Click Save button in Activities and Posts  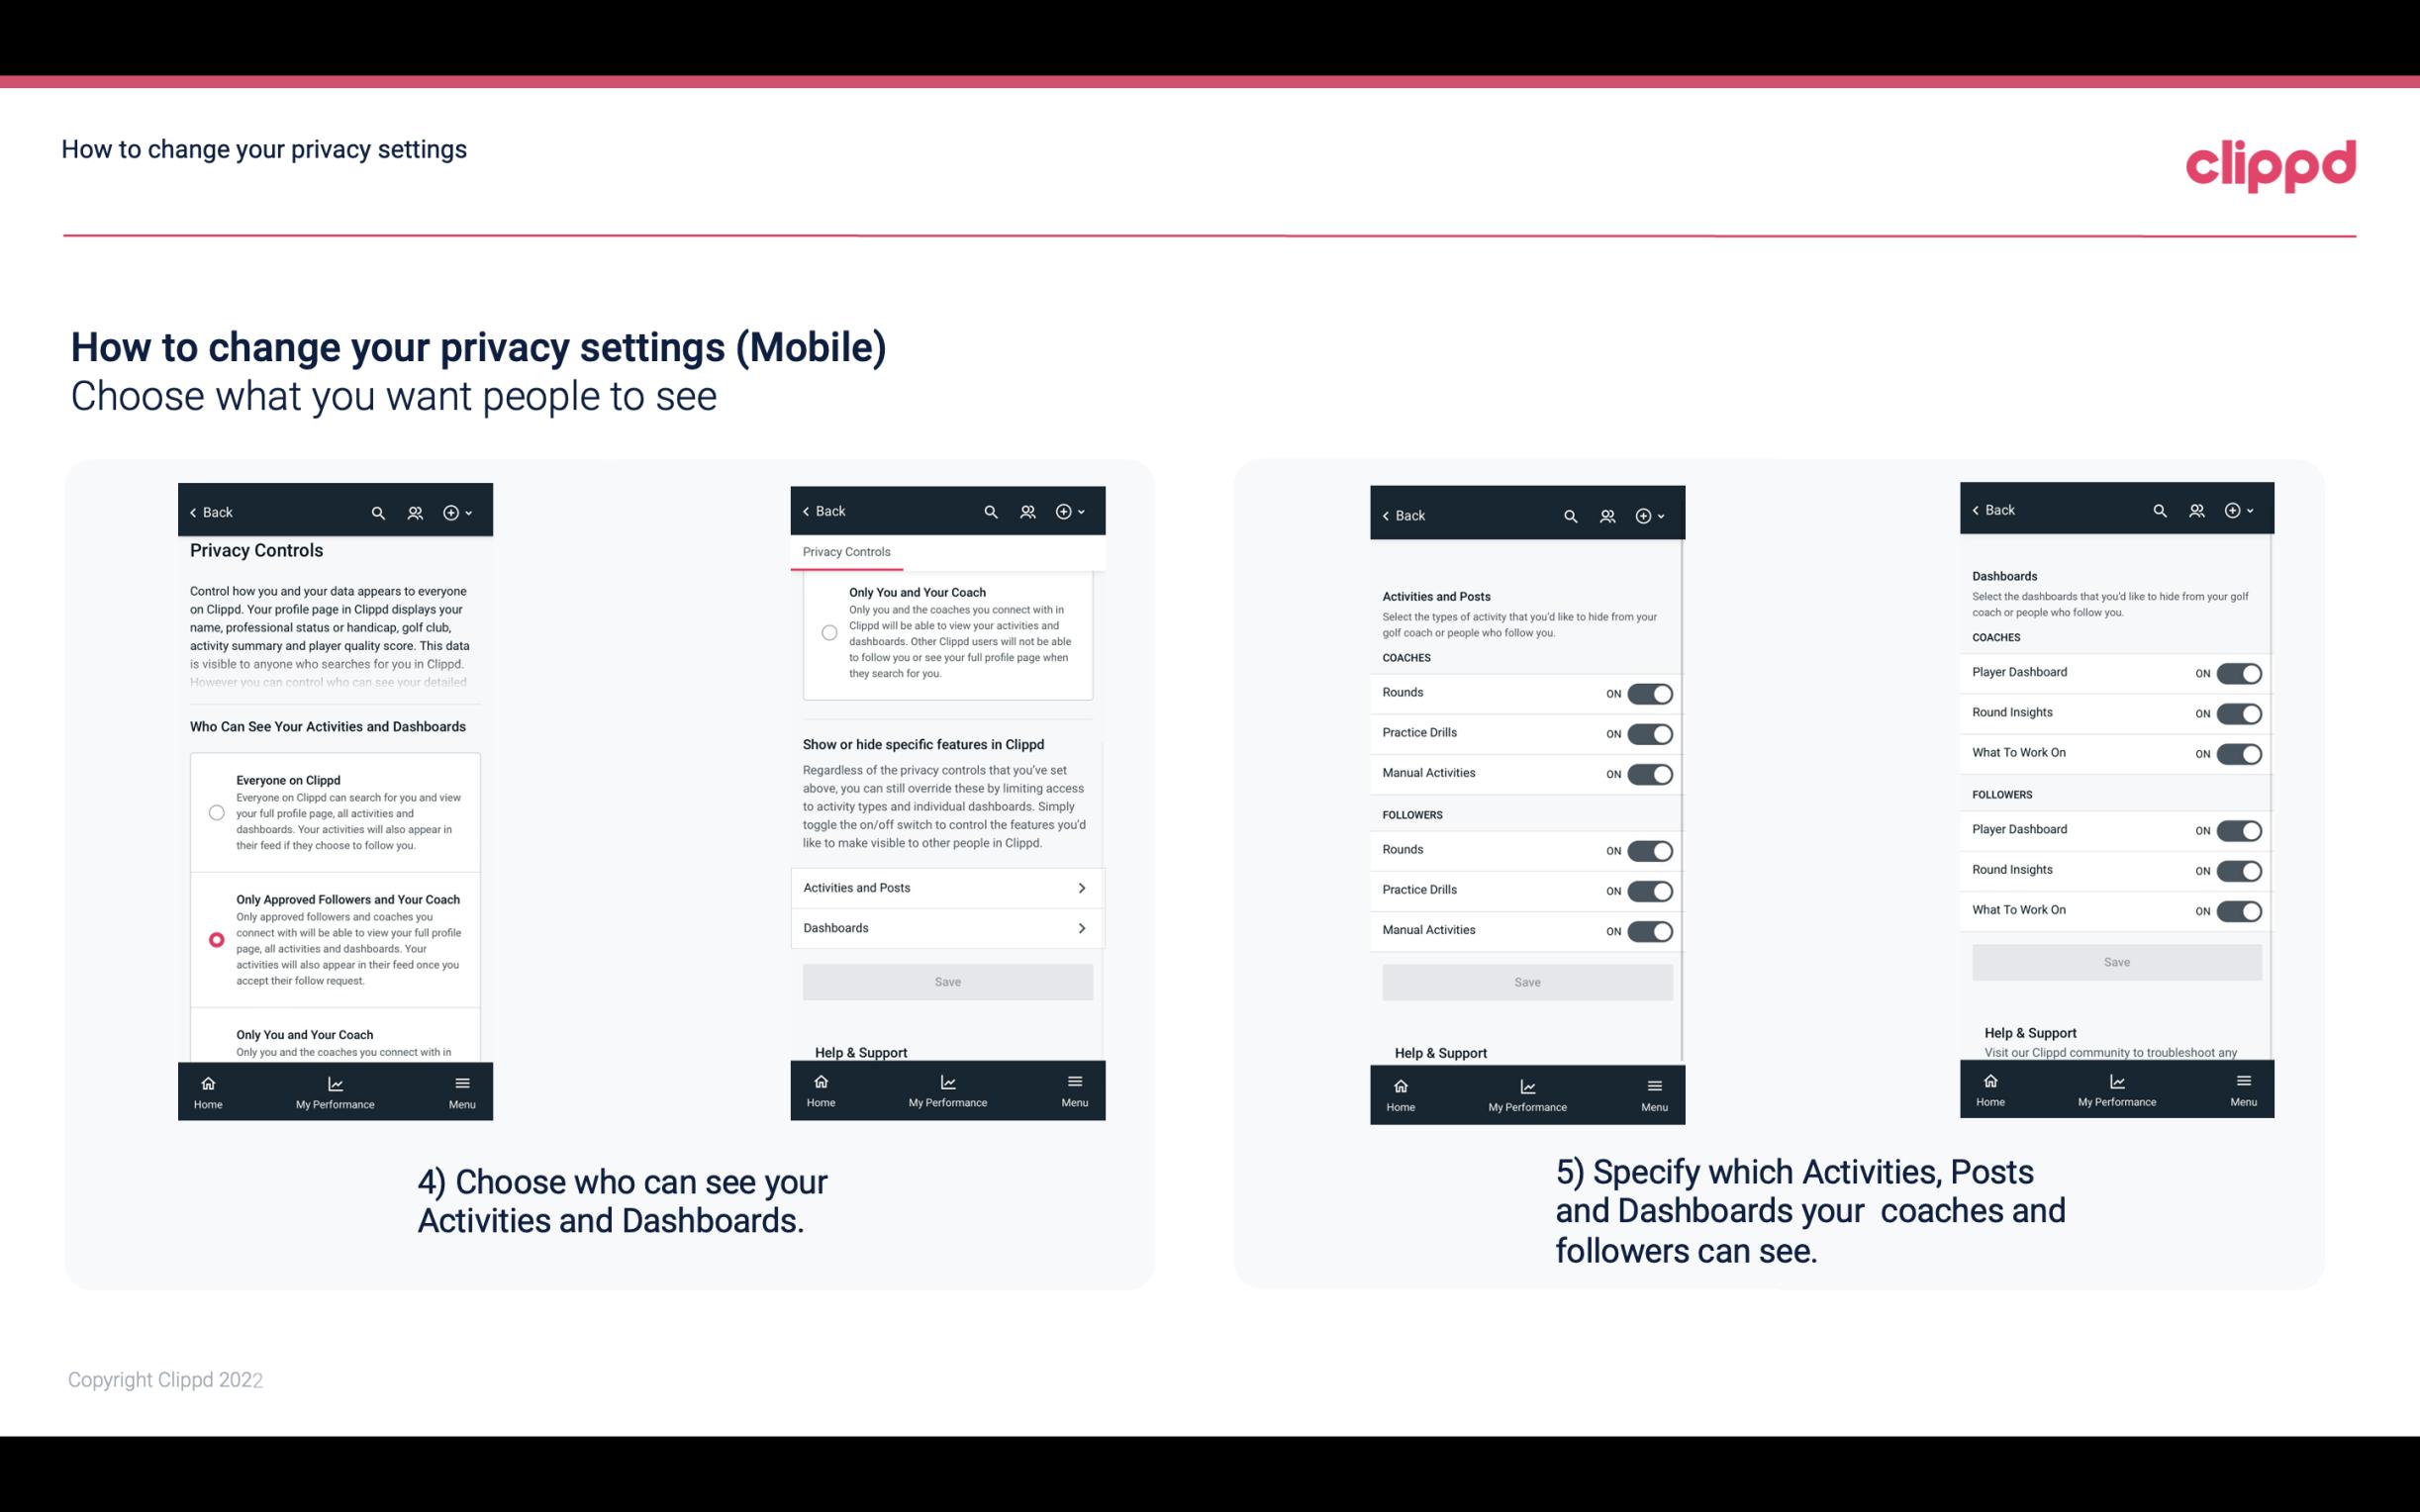[1526, 981]
